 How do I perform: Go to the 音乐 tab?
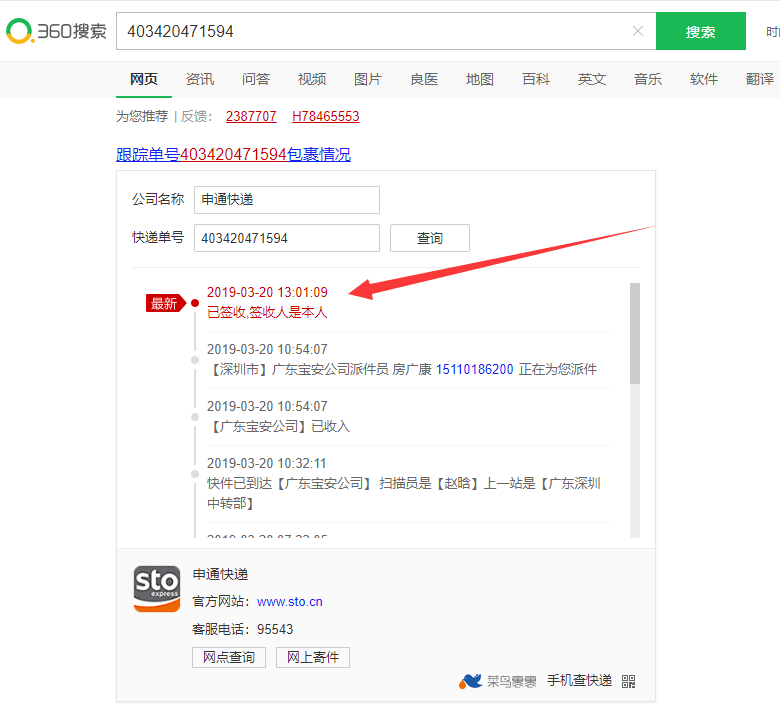(648, 79)
